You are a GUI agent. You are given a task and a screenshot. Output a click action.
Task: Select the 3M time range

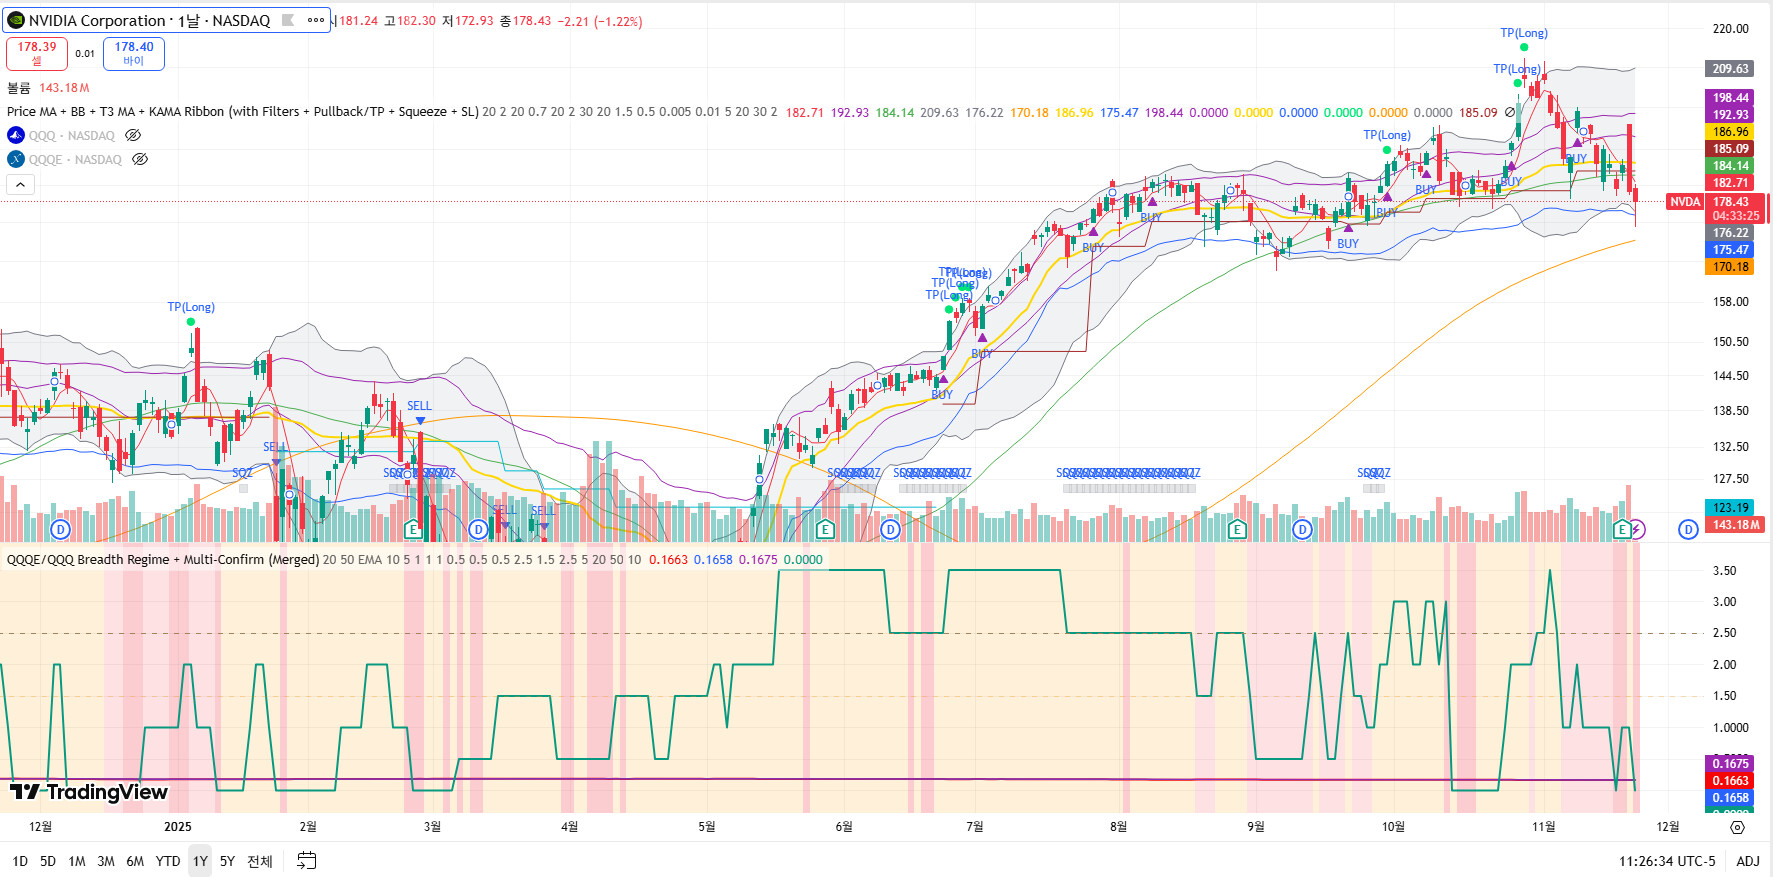click(x=106, y=861)
